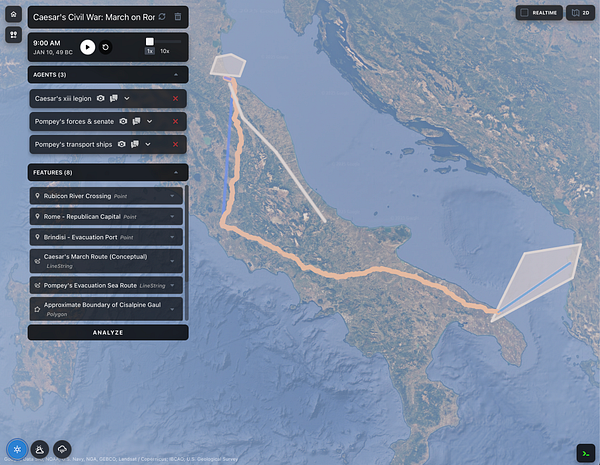Image resolution: width=600 pixels, height=465 pixels.
Task: Click the scenario title Caesar's Civil War
Action: click(x=94, y=17)
